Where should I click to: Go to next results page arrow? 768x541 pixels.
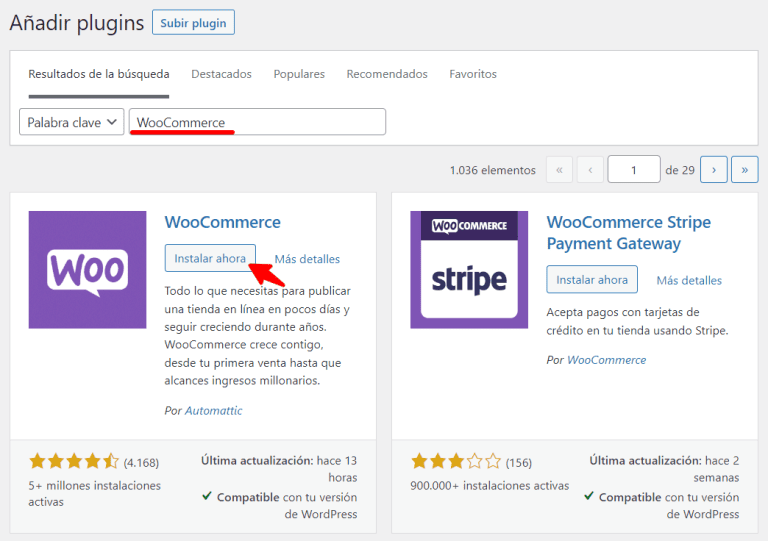[713, 170]
